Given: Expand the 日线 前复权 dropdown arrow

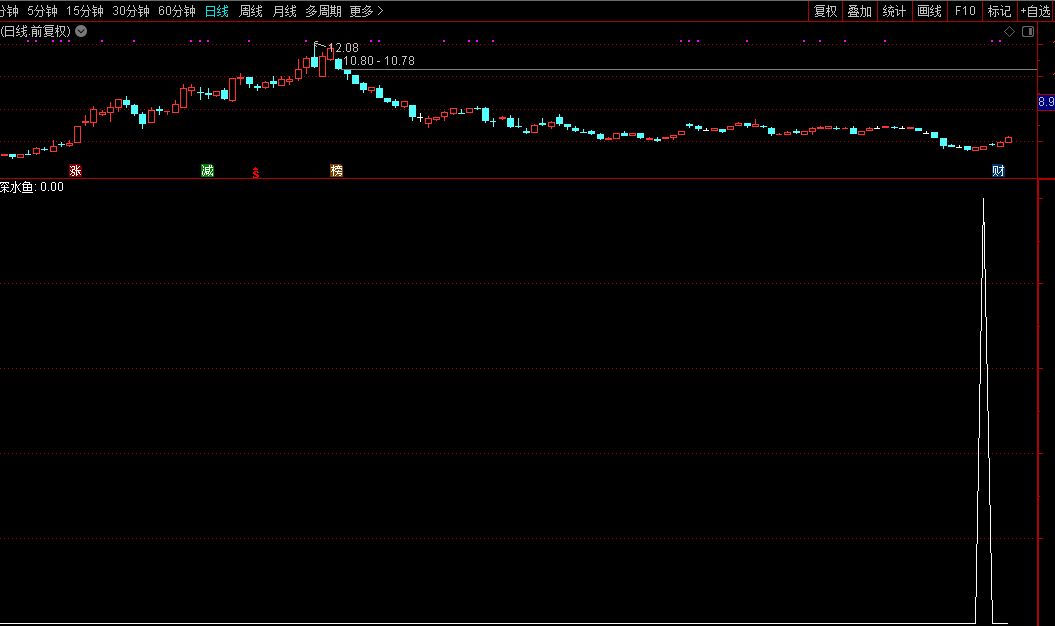Looking at the screenshot, I should point(81,31).
